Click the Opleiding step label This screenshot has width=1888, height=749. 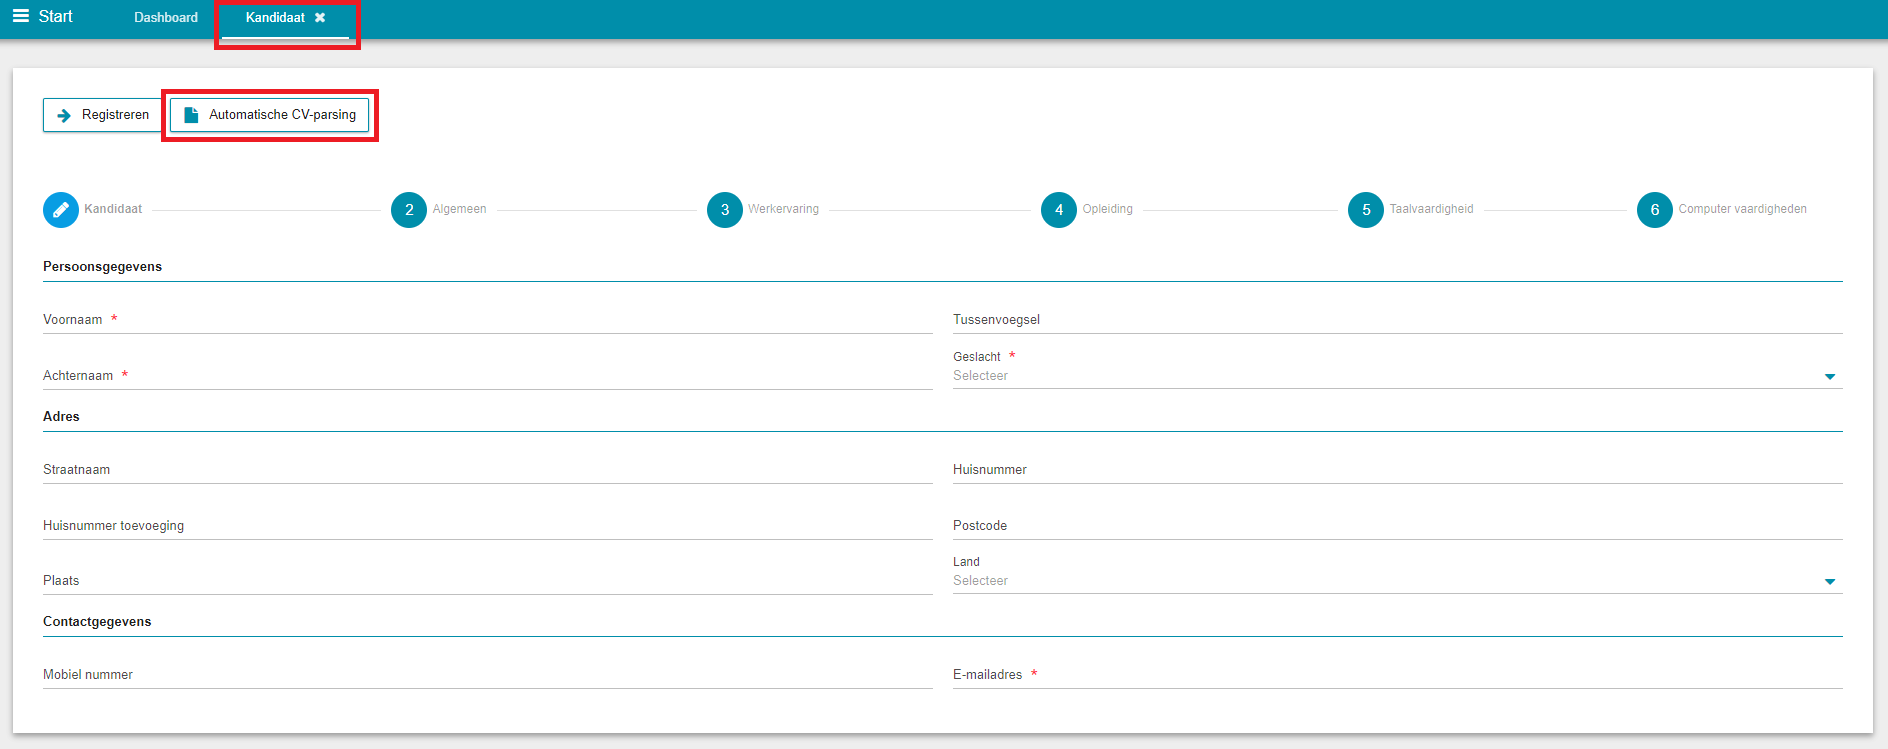tap(1107, 209)
